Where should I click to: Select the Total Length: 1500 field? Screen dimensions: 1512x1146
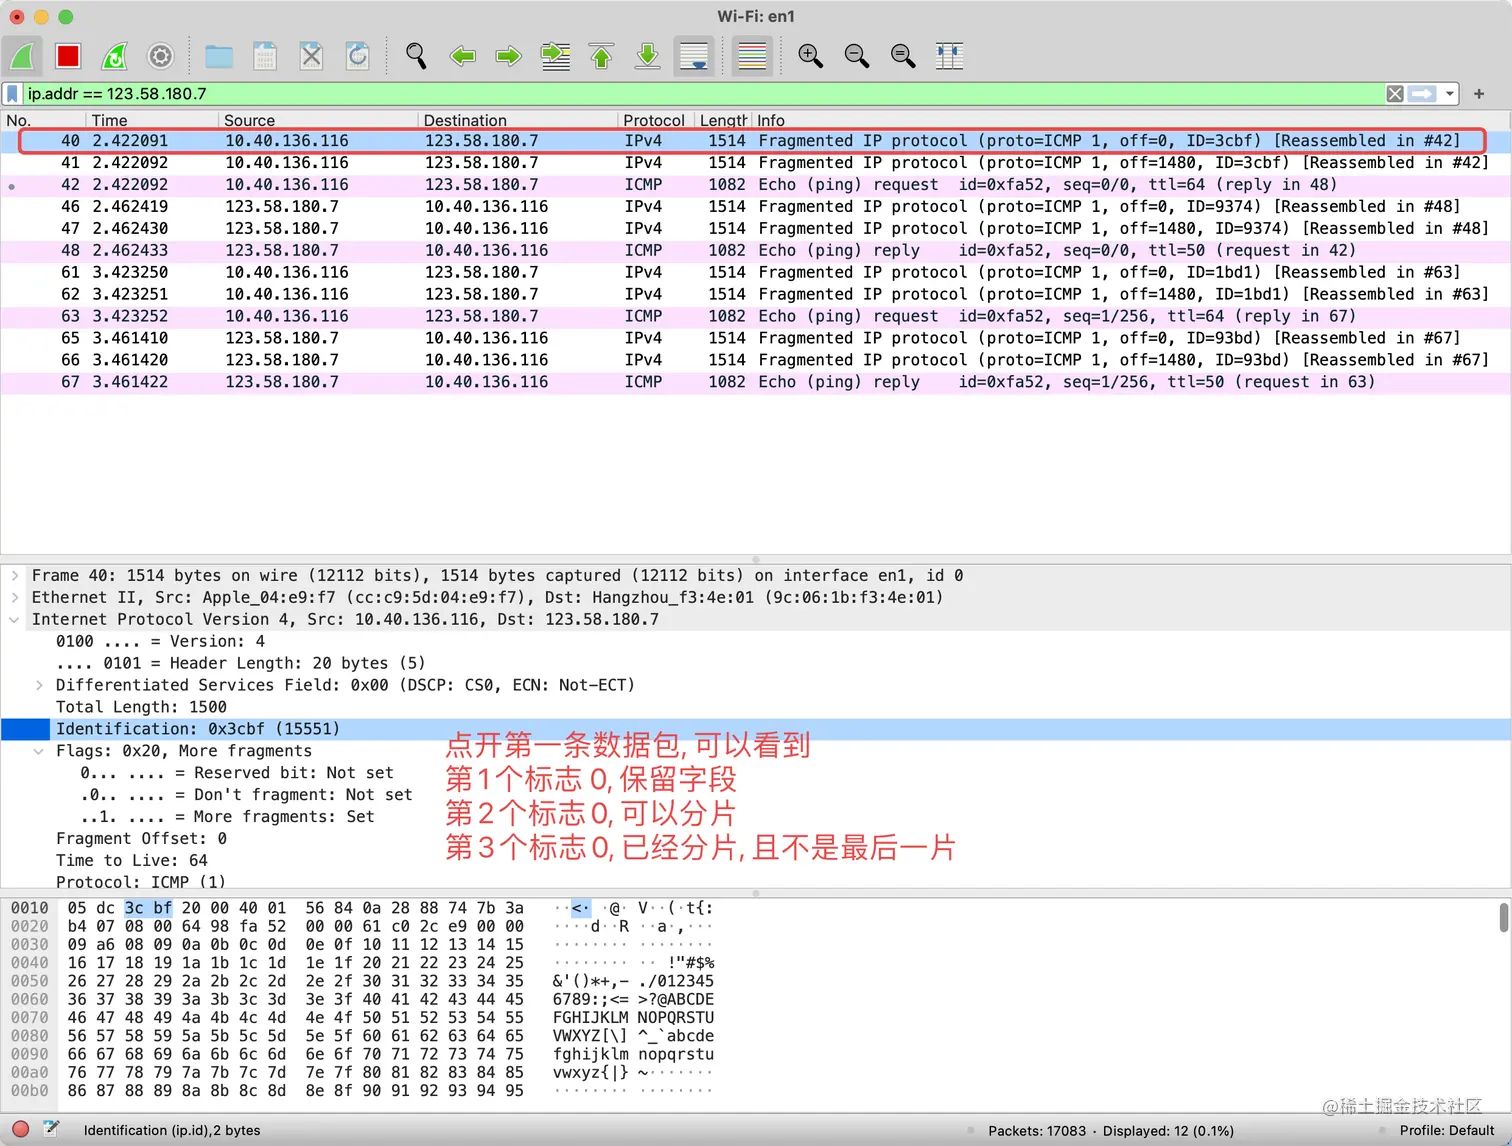coord(141,708)
